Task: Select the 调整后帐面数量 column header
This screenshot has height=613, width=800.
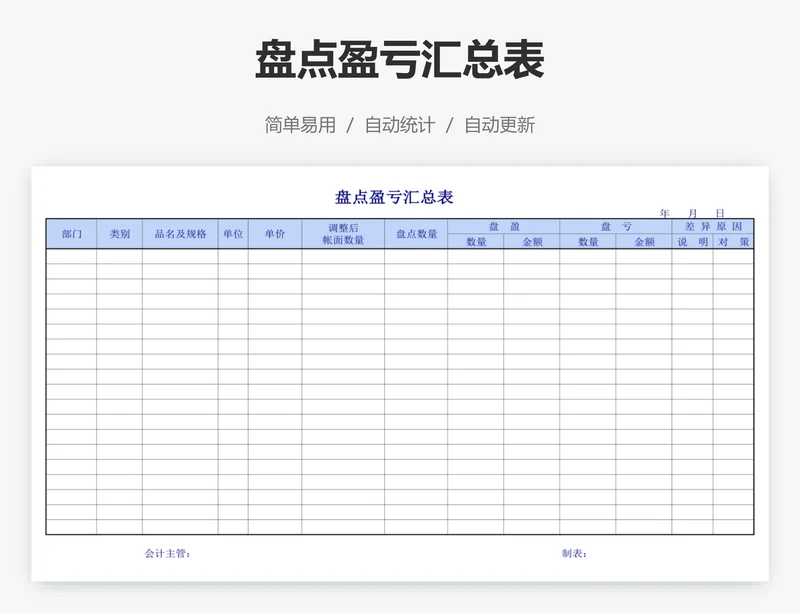Action: [343, 234]
